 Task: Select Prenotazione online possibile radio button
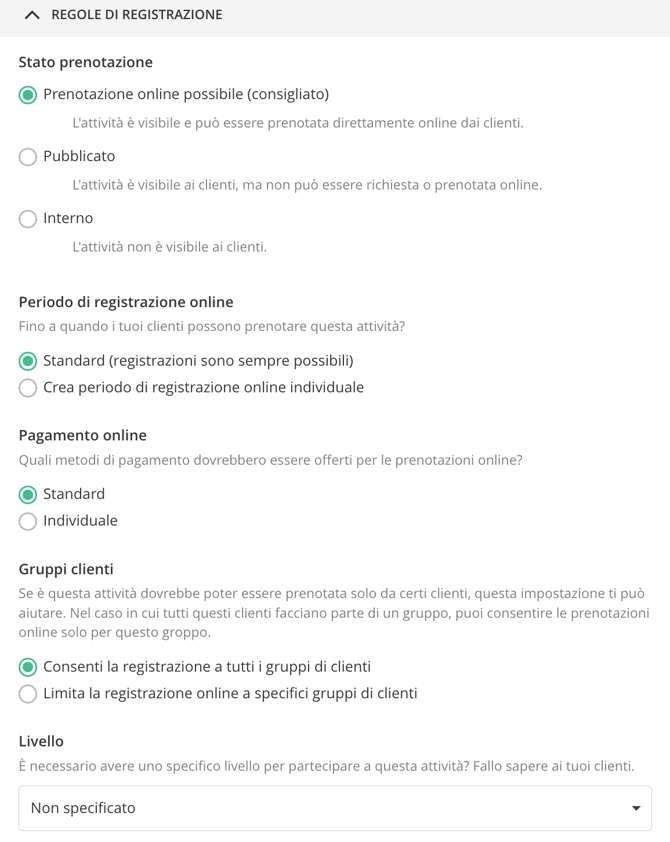[x=28, y=95]
